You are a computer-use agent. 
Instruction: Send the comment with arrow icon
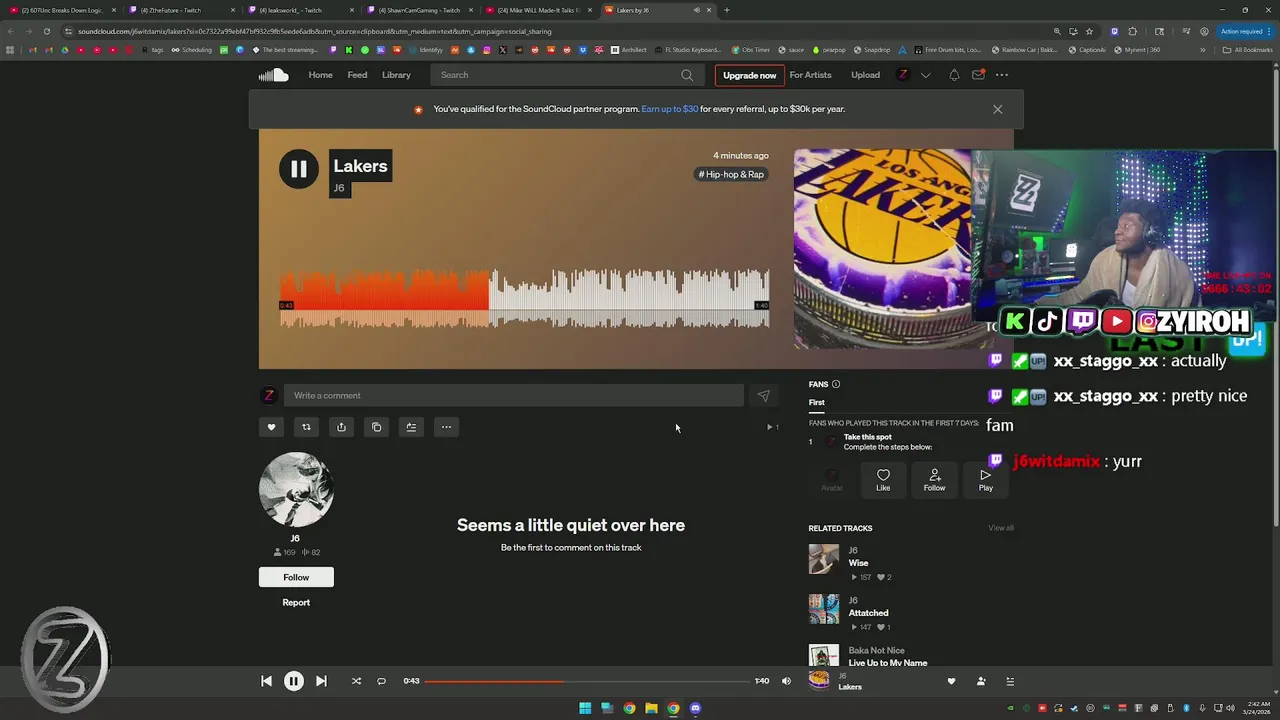click(763, 396)
